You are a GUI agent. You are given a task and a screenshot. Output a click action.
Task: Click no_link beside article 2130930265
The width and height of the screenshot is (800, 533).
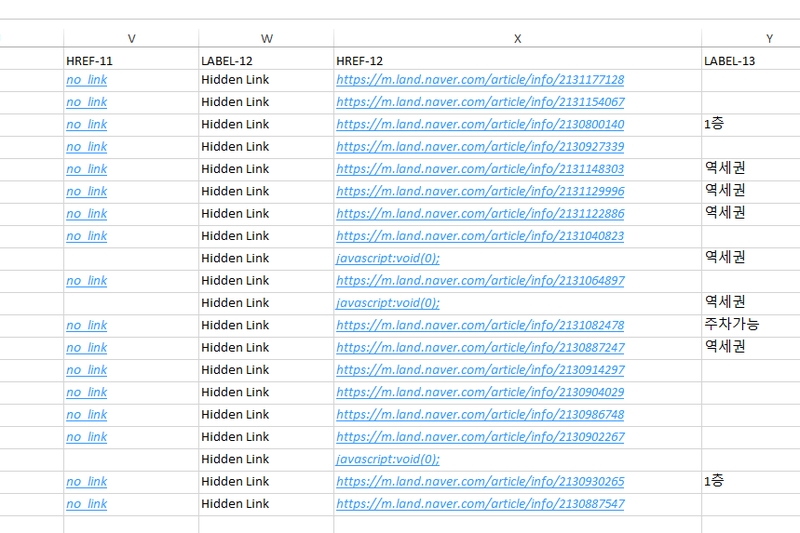[x=87, y=482]
